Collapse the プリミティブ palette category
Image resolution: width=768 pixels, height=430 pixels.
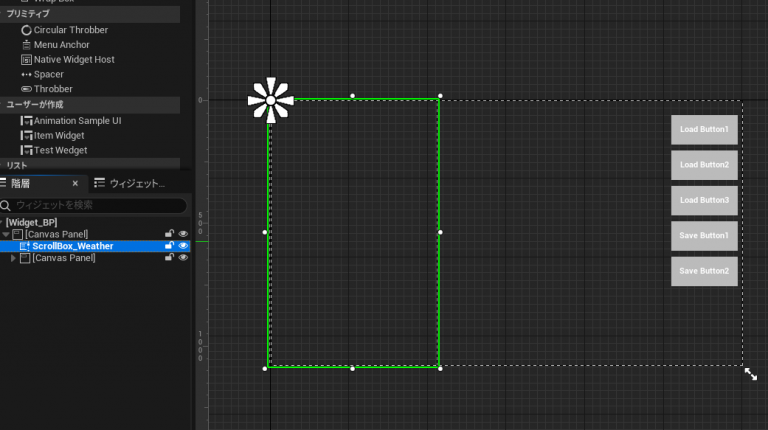30,15
